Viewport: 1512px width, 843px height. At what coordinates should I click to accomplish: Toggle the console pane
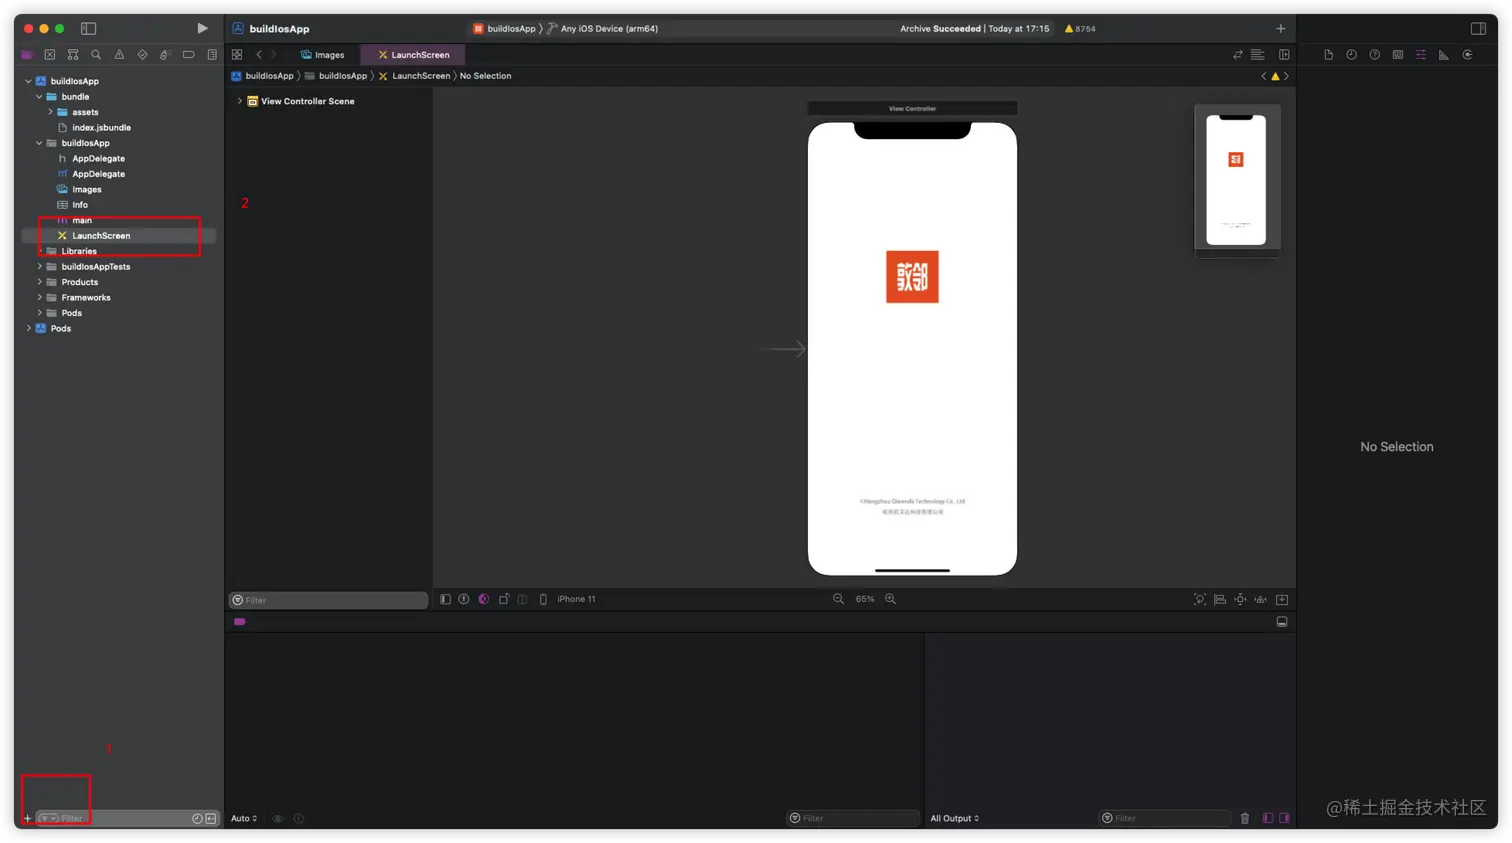coord(1285,819)
